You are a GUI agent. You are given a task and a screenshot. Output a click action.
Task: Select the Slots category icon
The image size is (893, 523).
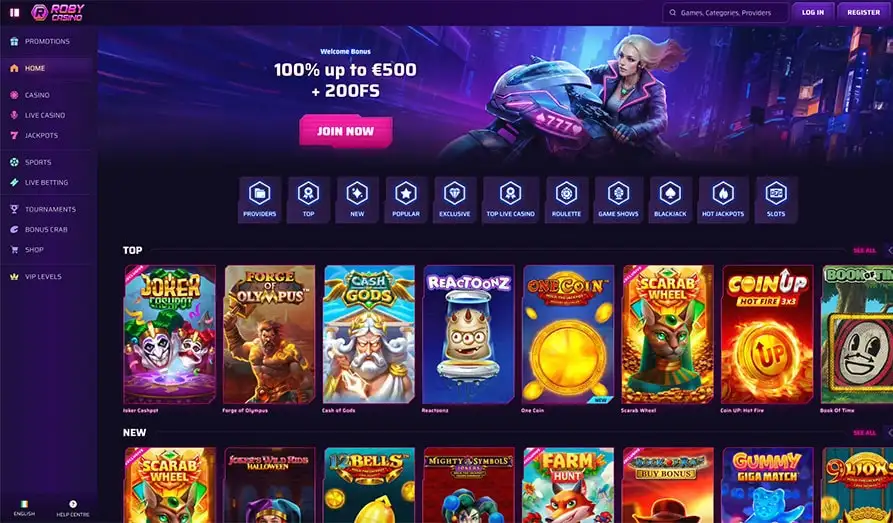[776, 199]
